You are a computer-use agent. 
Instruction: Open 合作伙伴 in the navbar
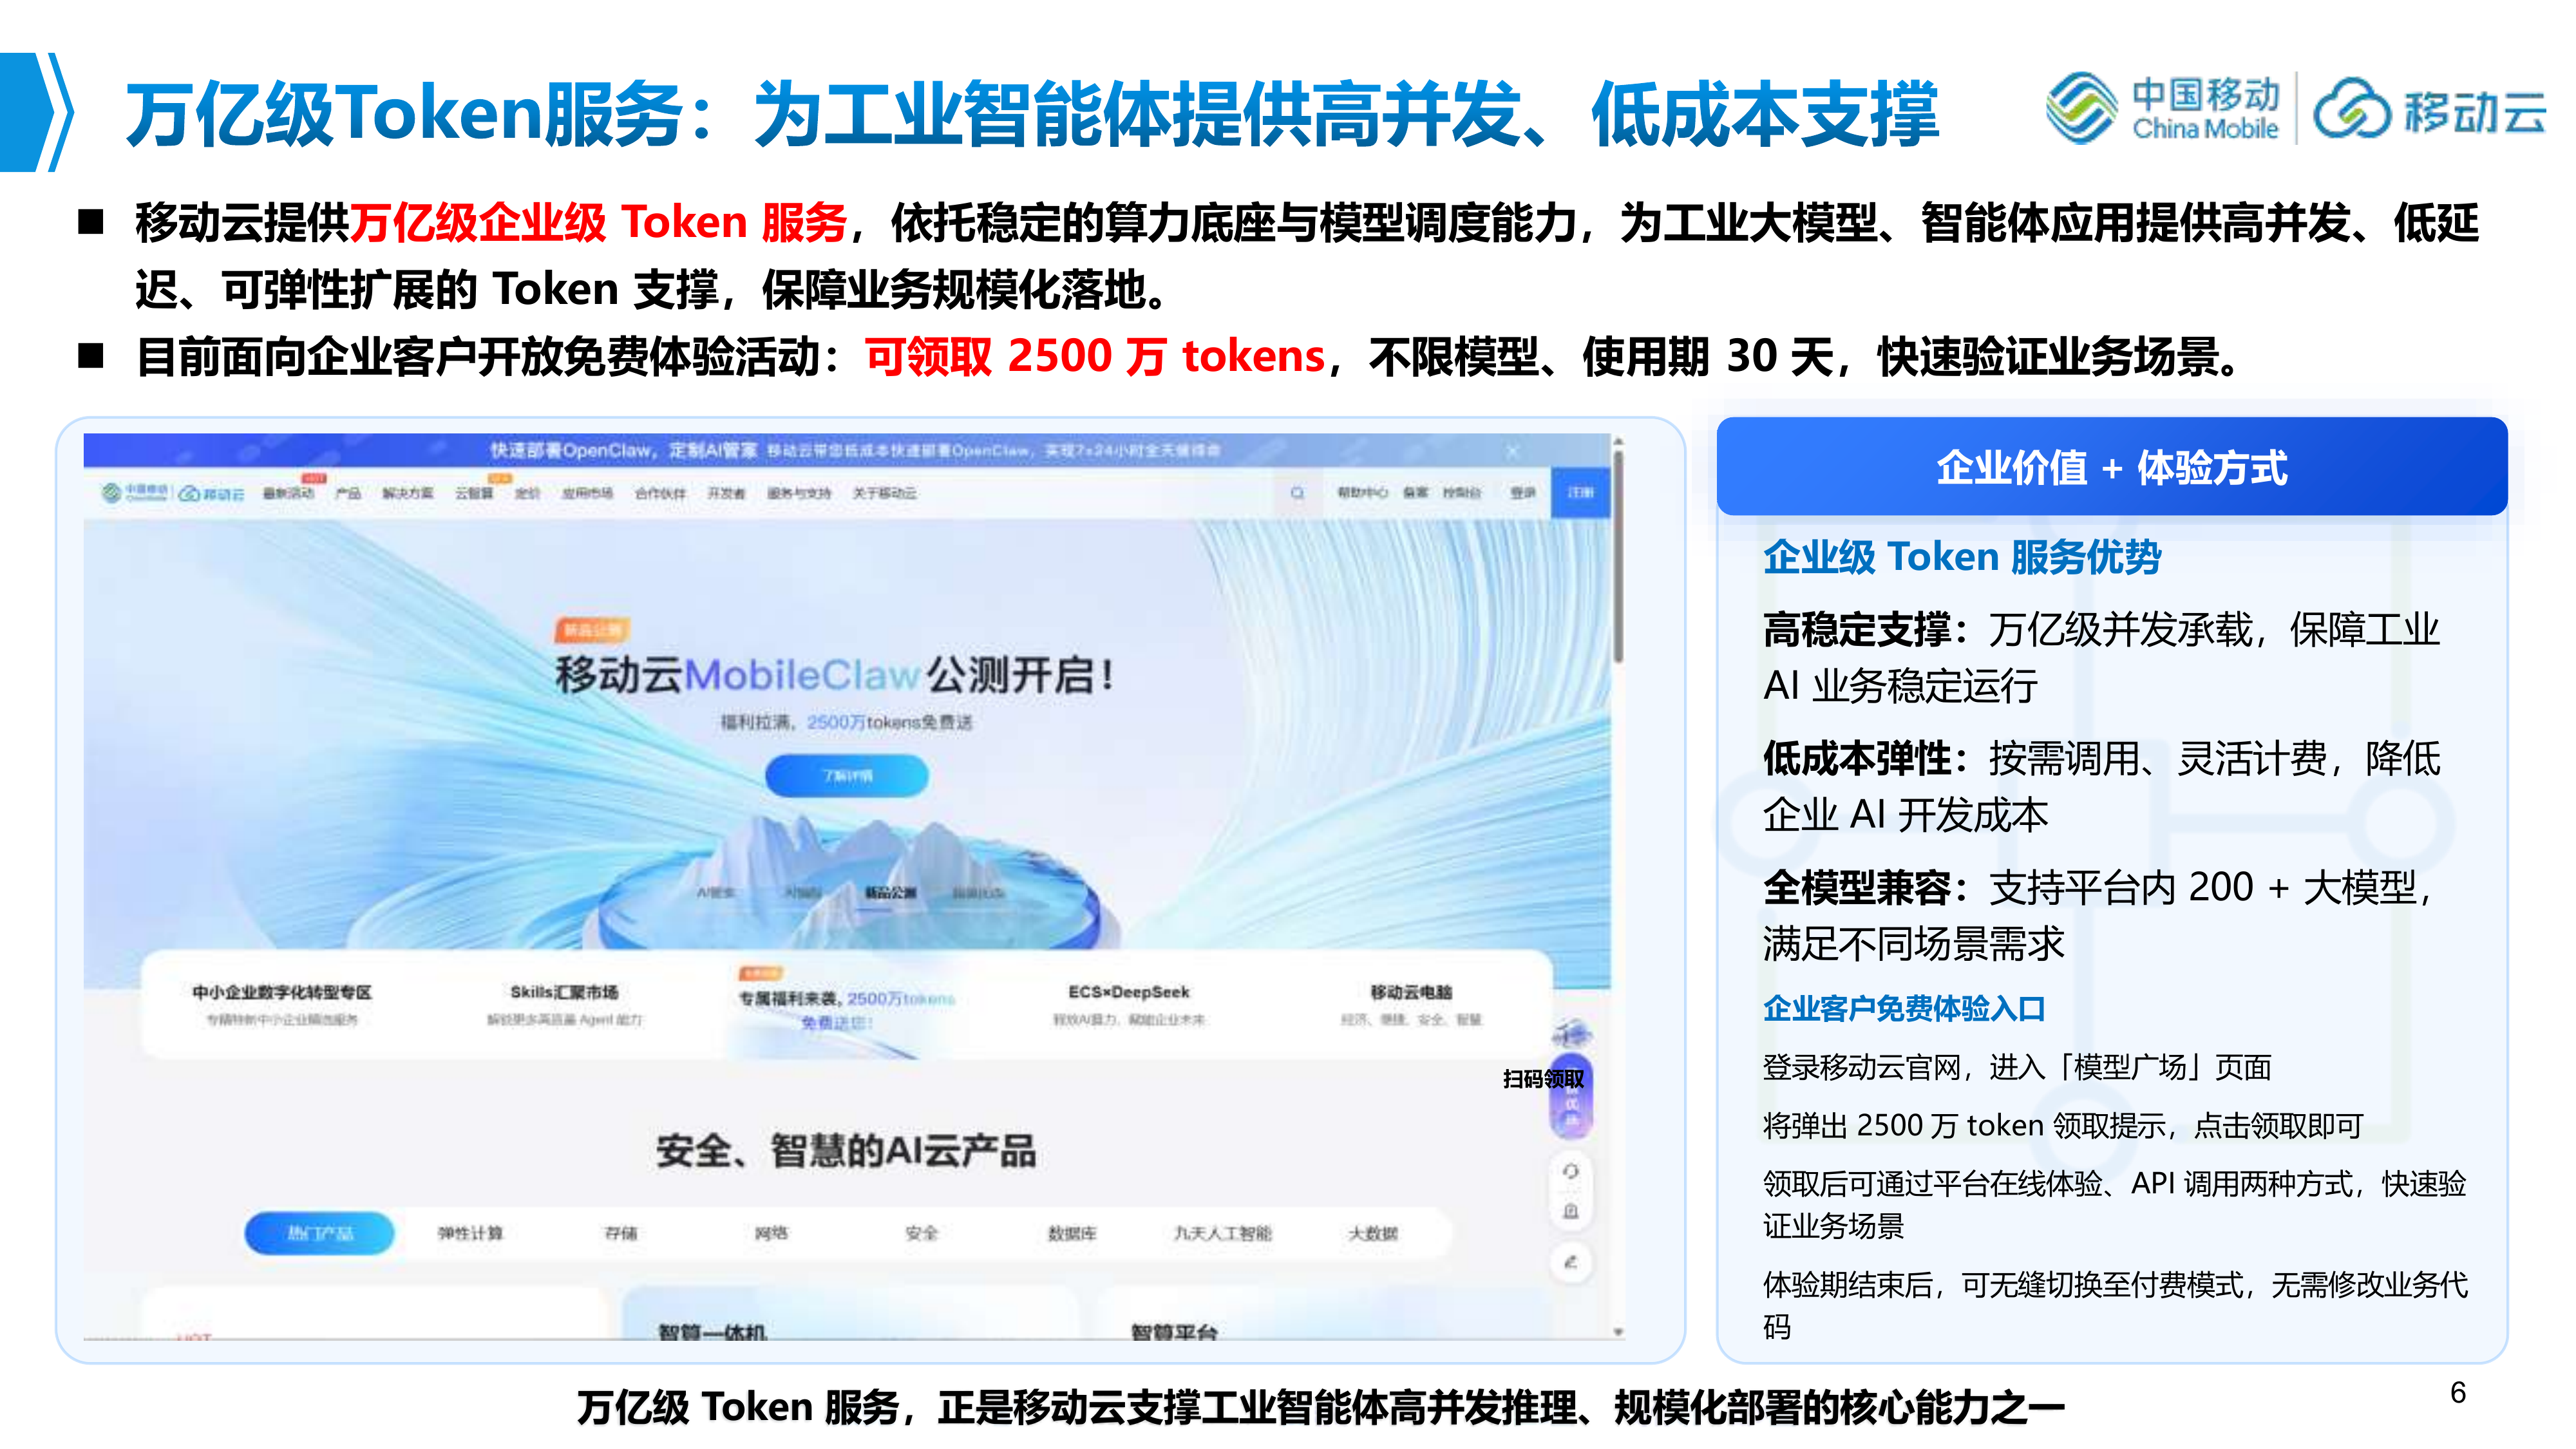click(x=660, y=493)
